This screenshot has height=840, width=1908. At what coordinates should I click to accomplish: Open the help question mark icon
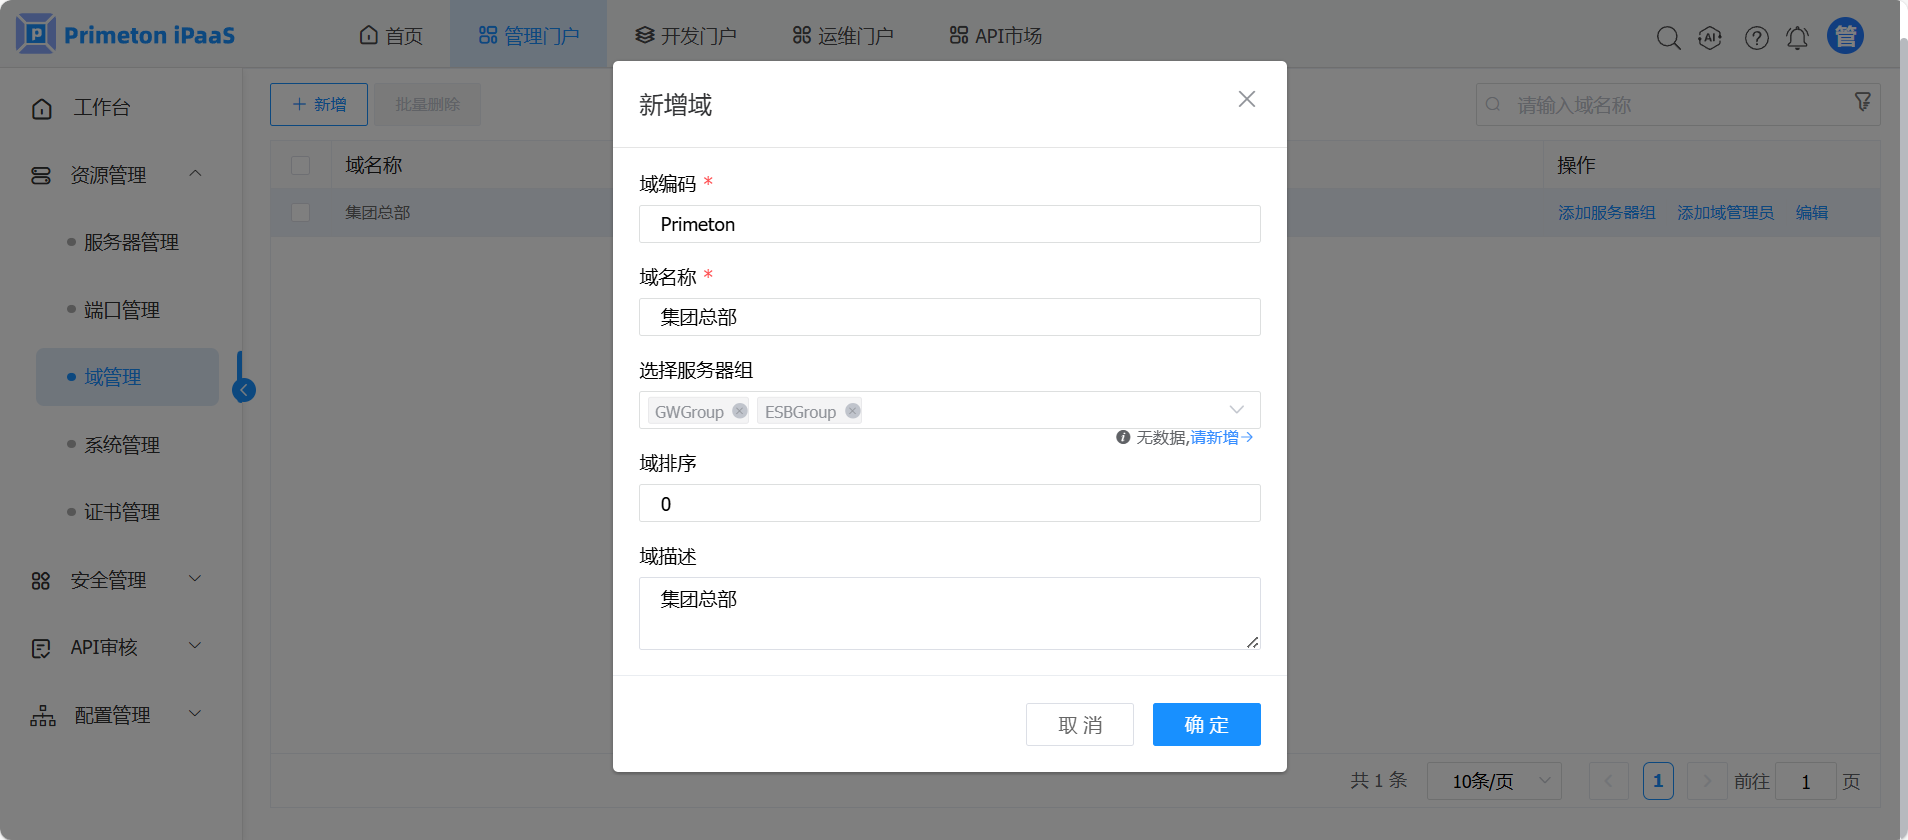(1756, 38)
